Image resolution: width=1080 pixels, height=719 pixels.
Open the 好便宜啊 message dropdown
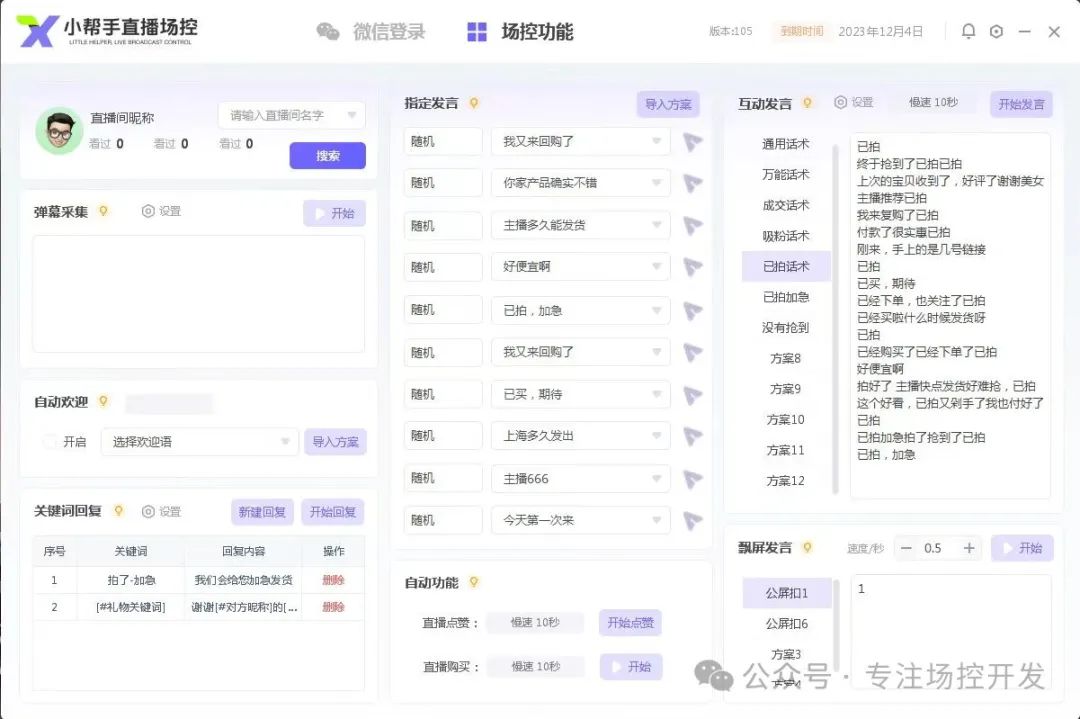click(x=580, y=267)
